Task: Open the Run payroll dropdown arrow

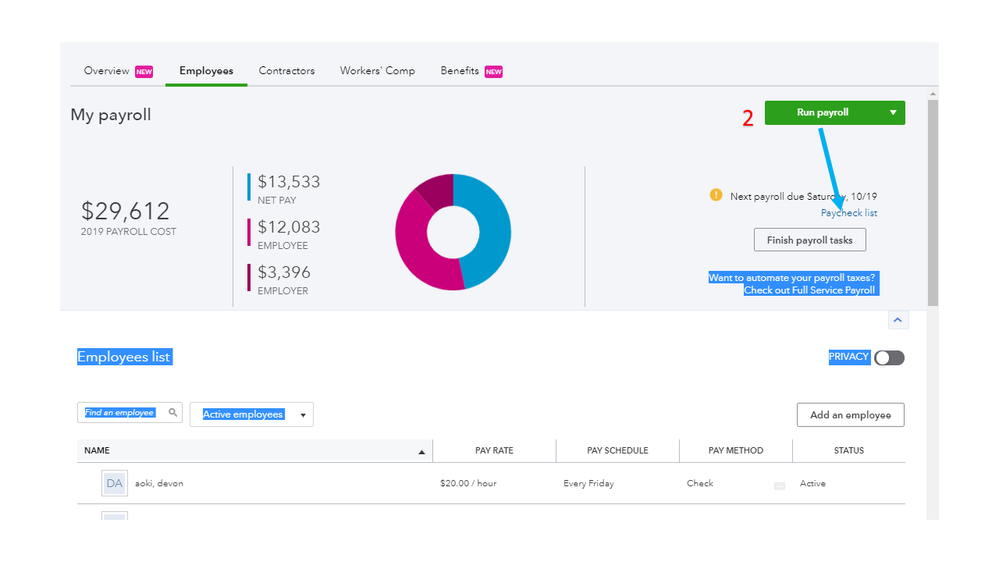Action: pos(893,113)
